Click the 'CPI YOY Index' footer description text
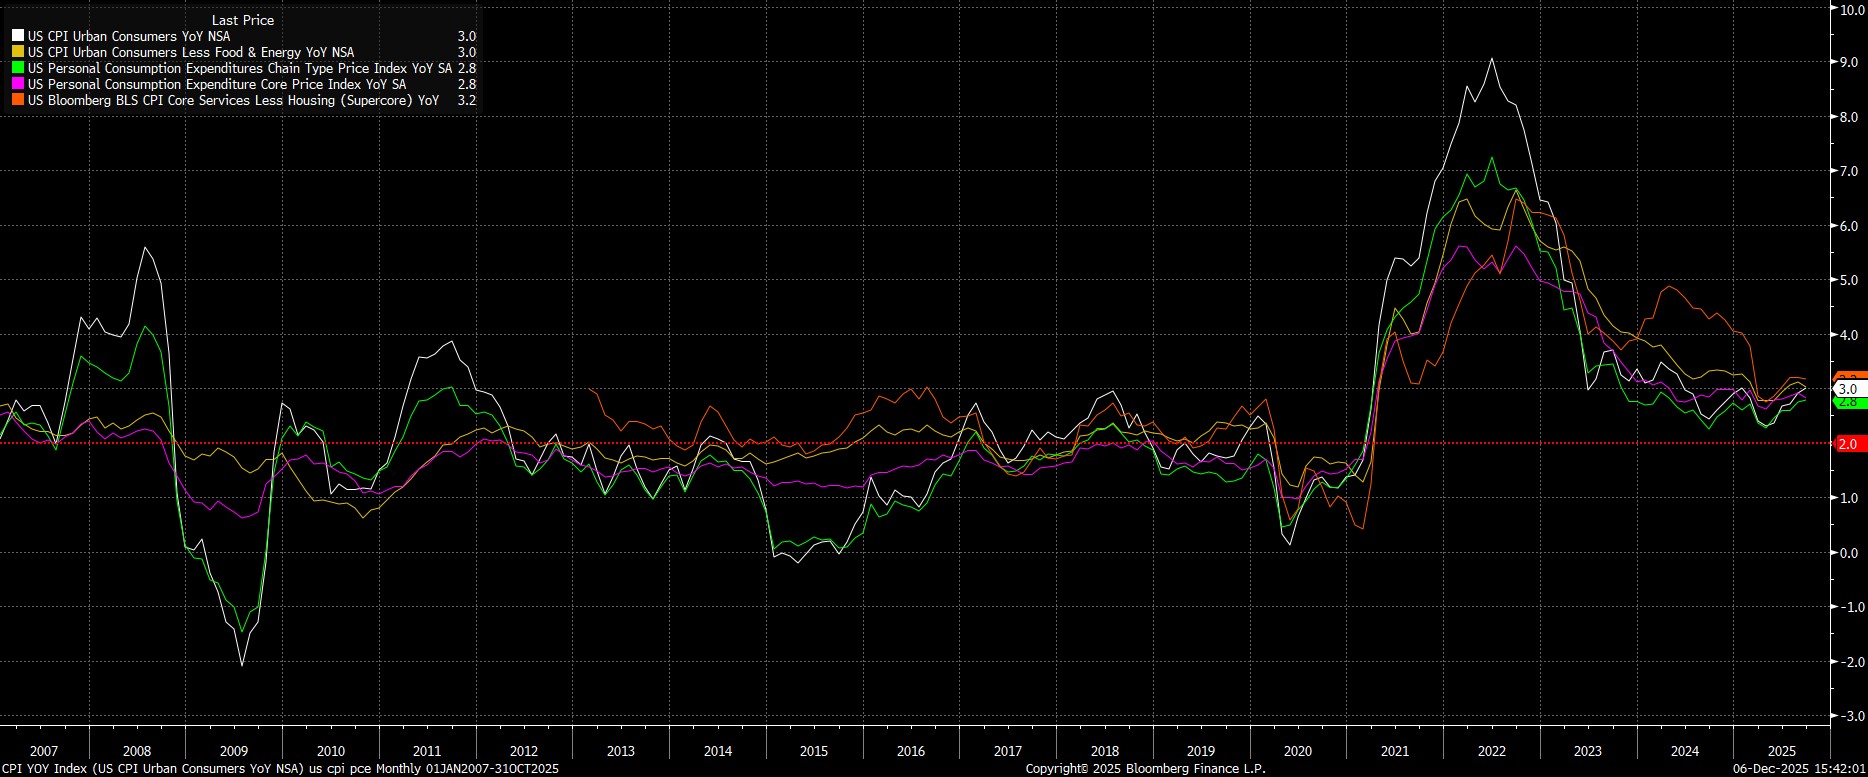This screenshot has height=777, width=1868. point(280,769)
